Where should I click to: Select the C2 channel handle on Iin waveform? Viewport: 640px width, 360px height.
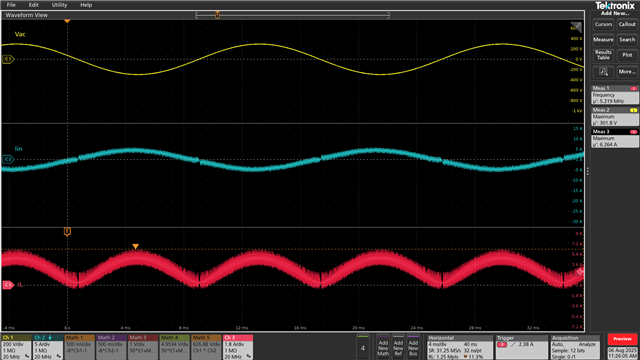[8, 159]
